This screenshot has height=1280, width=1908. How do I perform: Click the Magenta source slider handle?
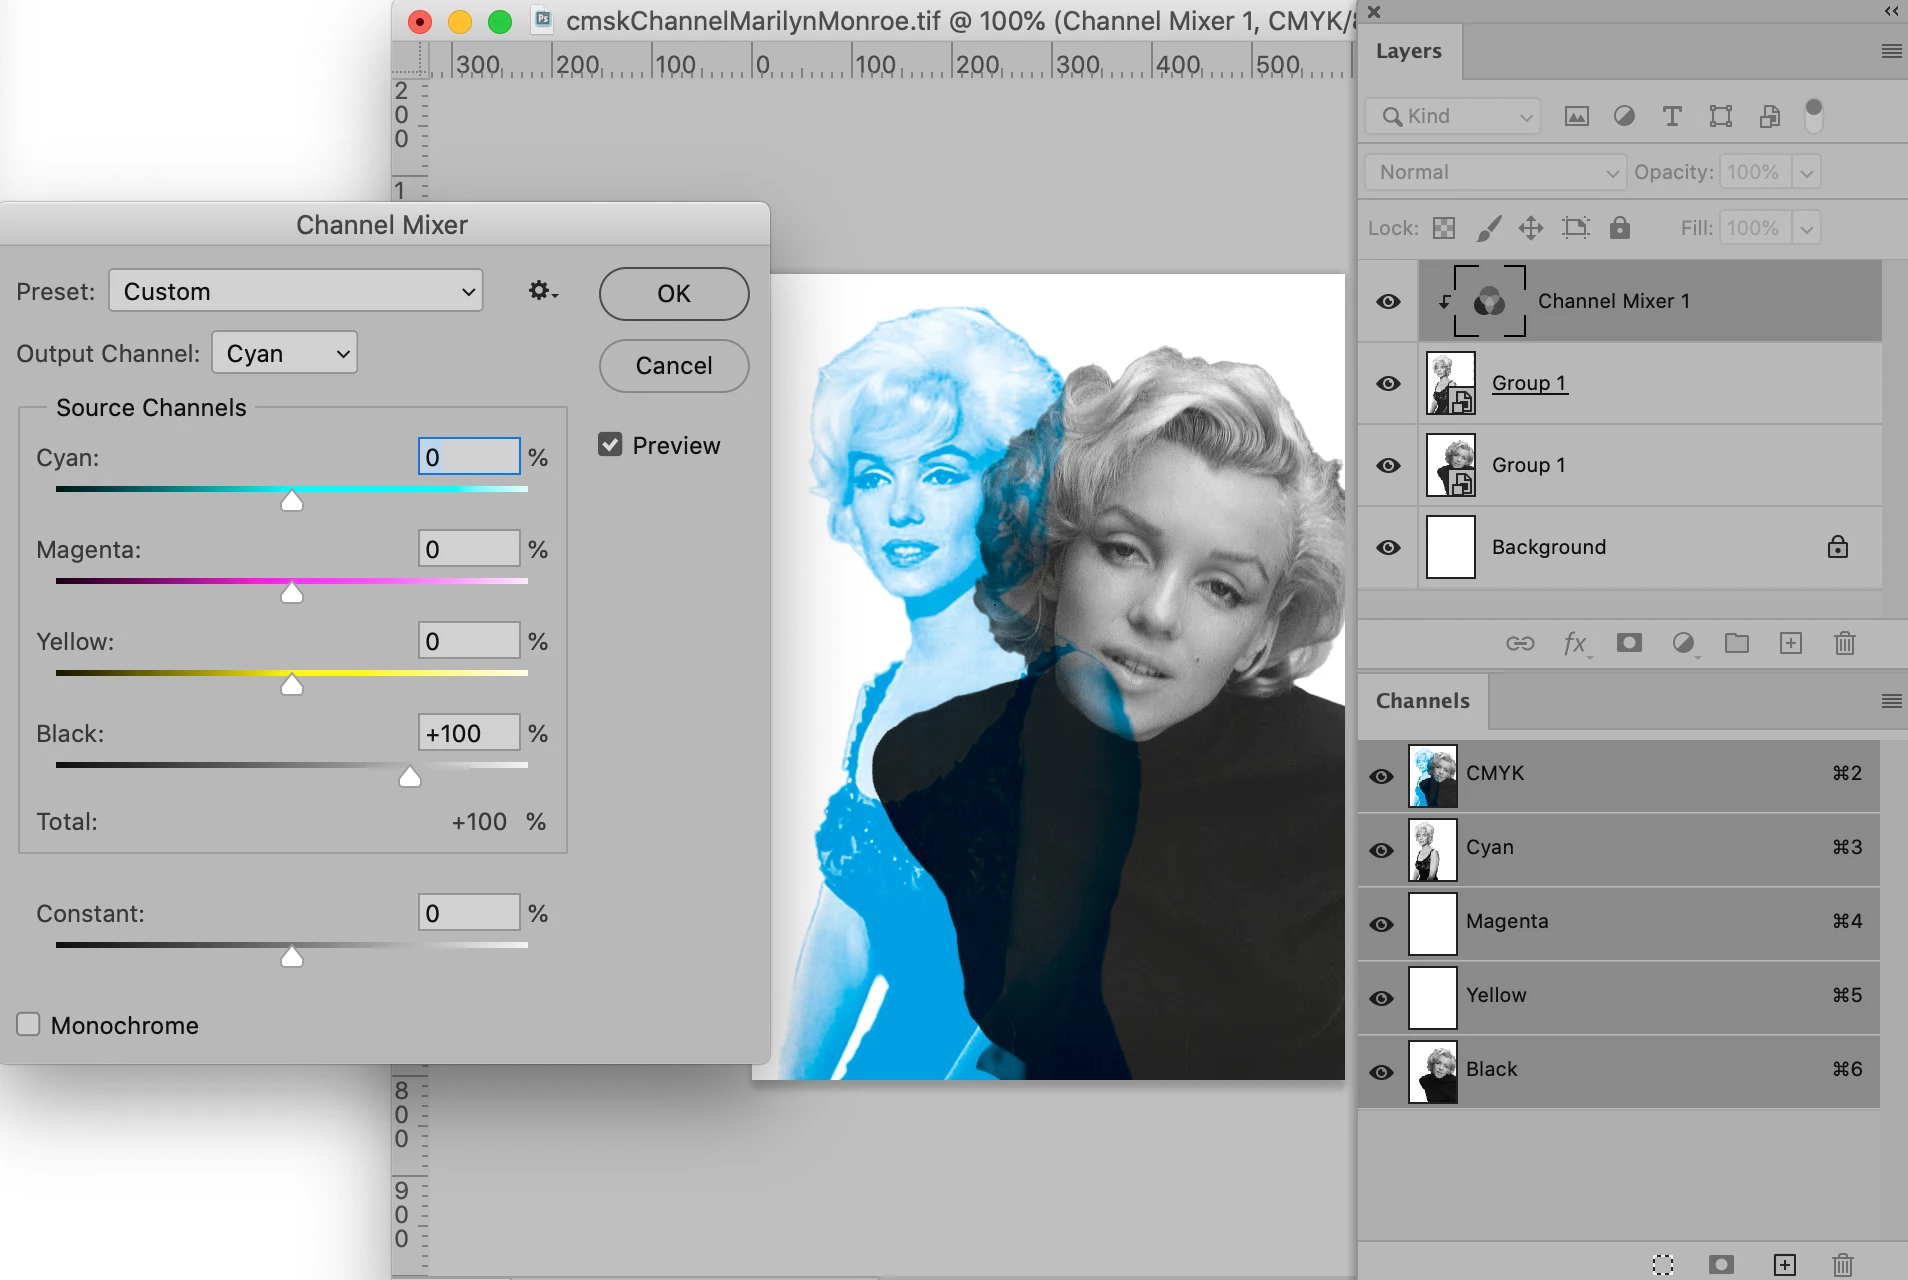(x=292, y=592)
